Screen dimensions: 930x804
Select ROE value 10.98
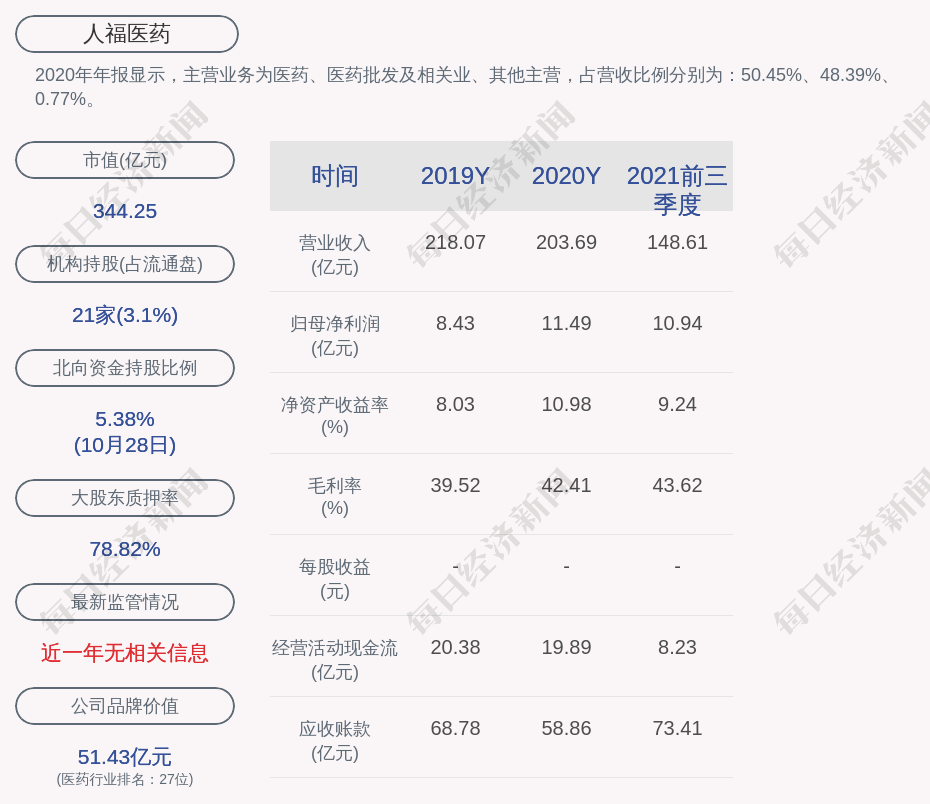pos(566,404)
